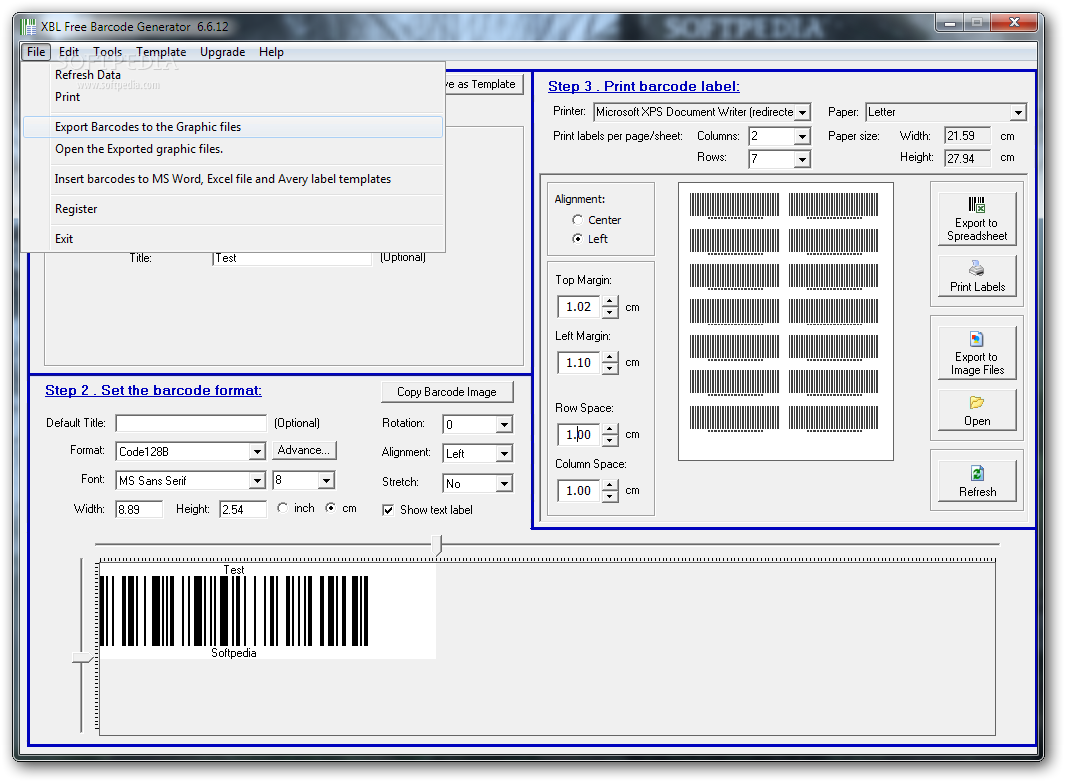Toggle Show text label checkbox
1065x782 pixels.
pos(388,510)
